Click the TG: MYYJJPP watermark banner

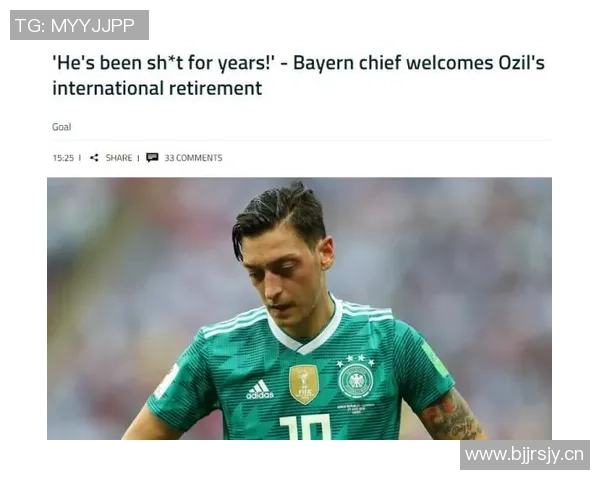click(x=79, y=25)
